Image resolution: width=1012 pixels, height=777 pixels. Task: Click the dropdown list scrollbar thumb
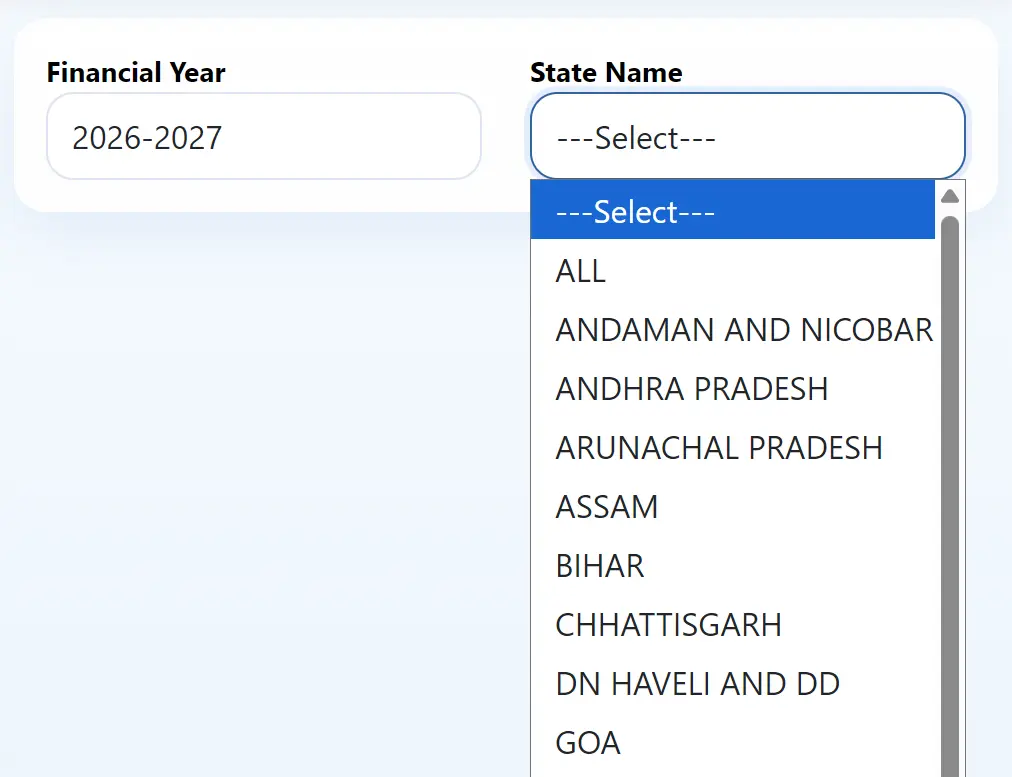[x=950, y=496]
